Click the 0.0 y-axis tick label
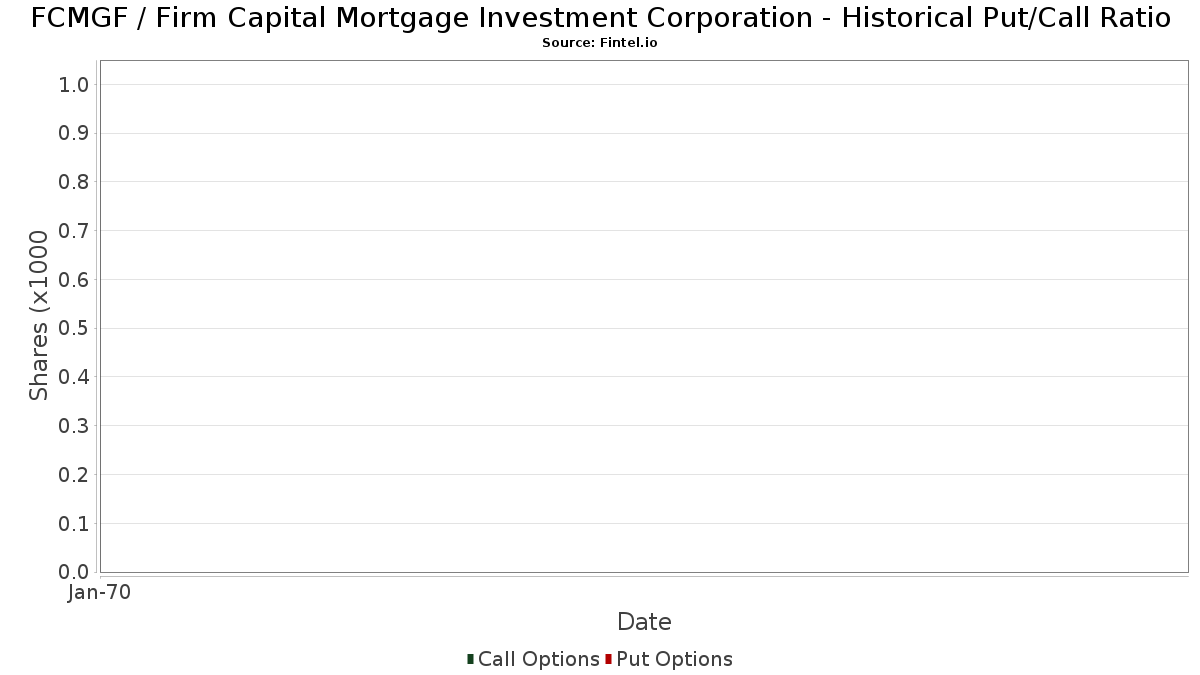 pos(74,572)
